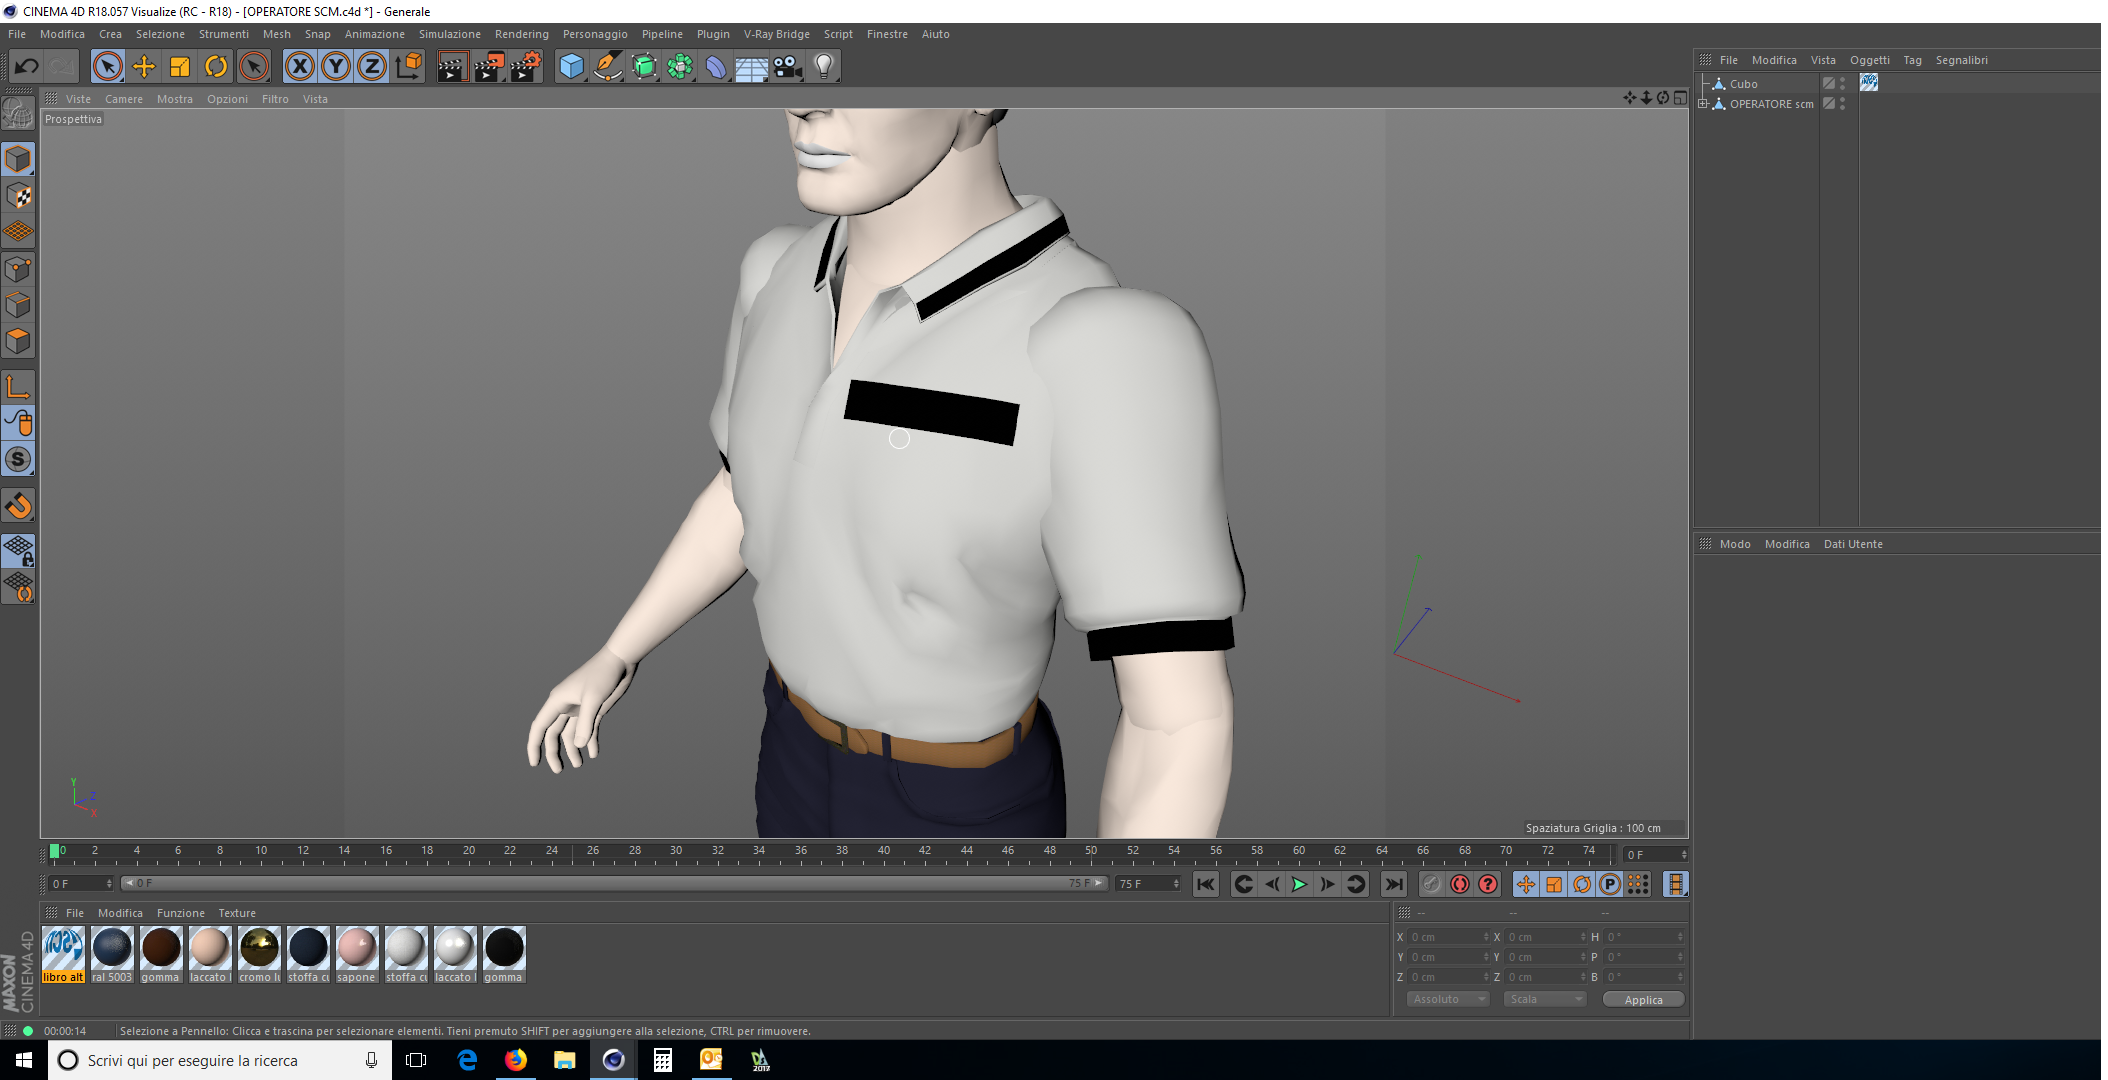Screen dimensions: 2108x1080
Task: Add a Cube primitive object
Action: pos(571,67)
